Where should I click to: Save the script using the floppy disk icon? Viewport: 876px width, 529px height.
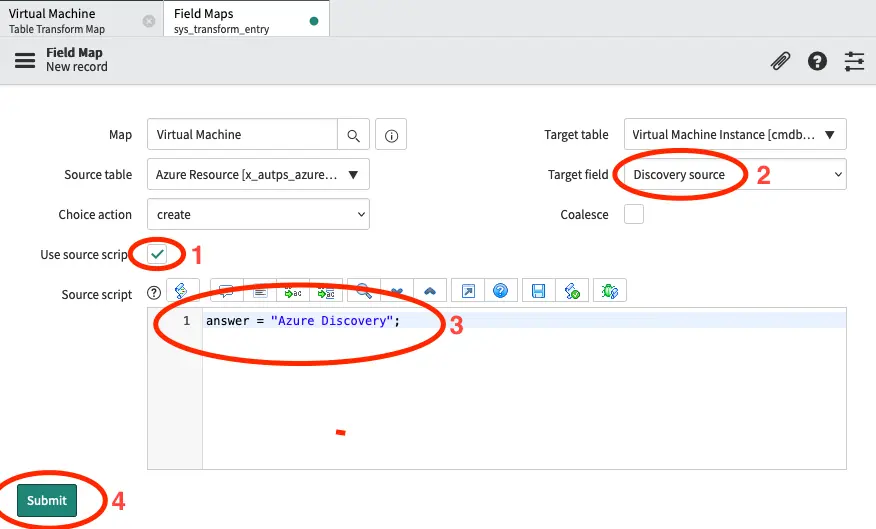pos(538,291)
